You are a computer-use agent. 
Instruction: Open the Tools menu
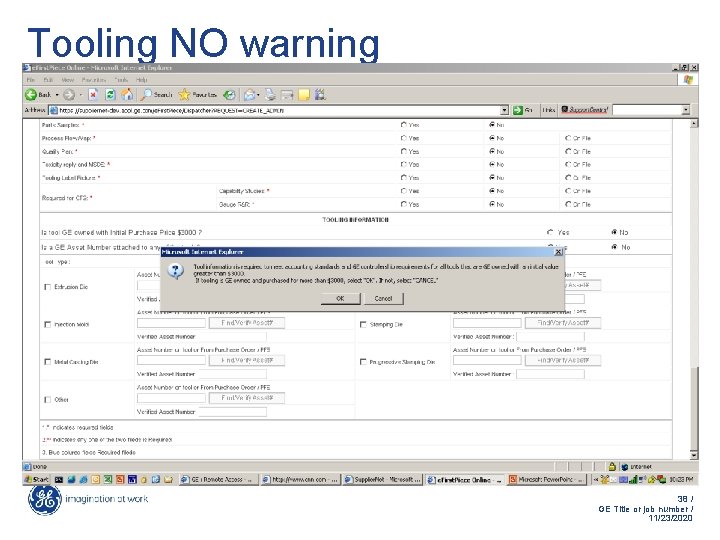(121, 80)
